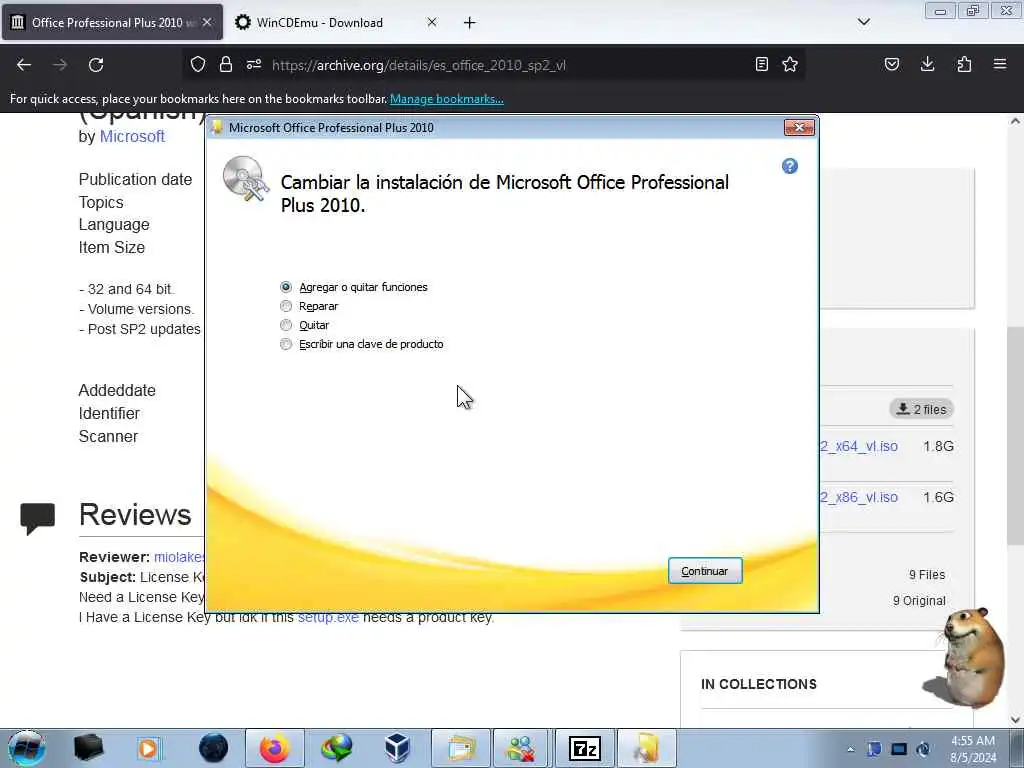This screenshot has width=1024, height=768.
Task: Open the black box taskbar icon
Action: [88, 748]
